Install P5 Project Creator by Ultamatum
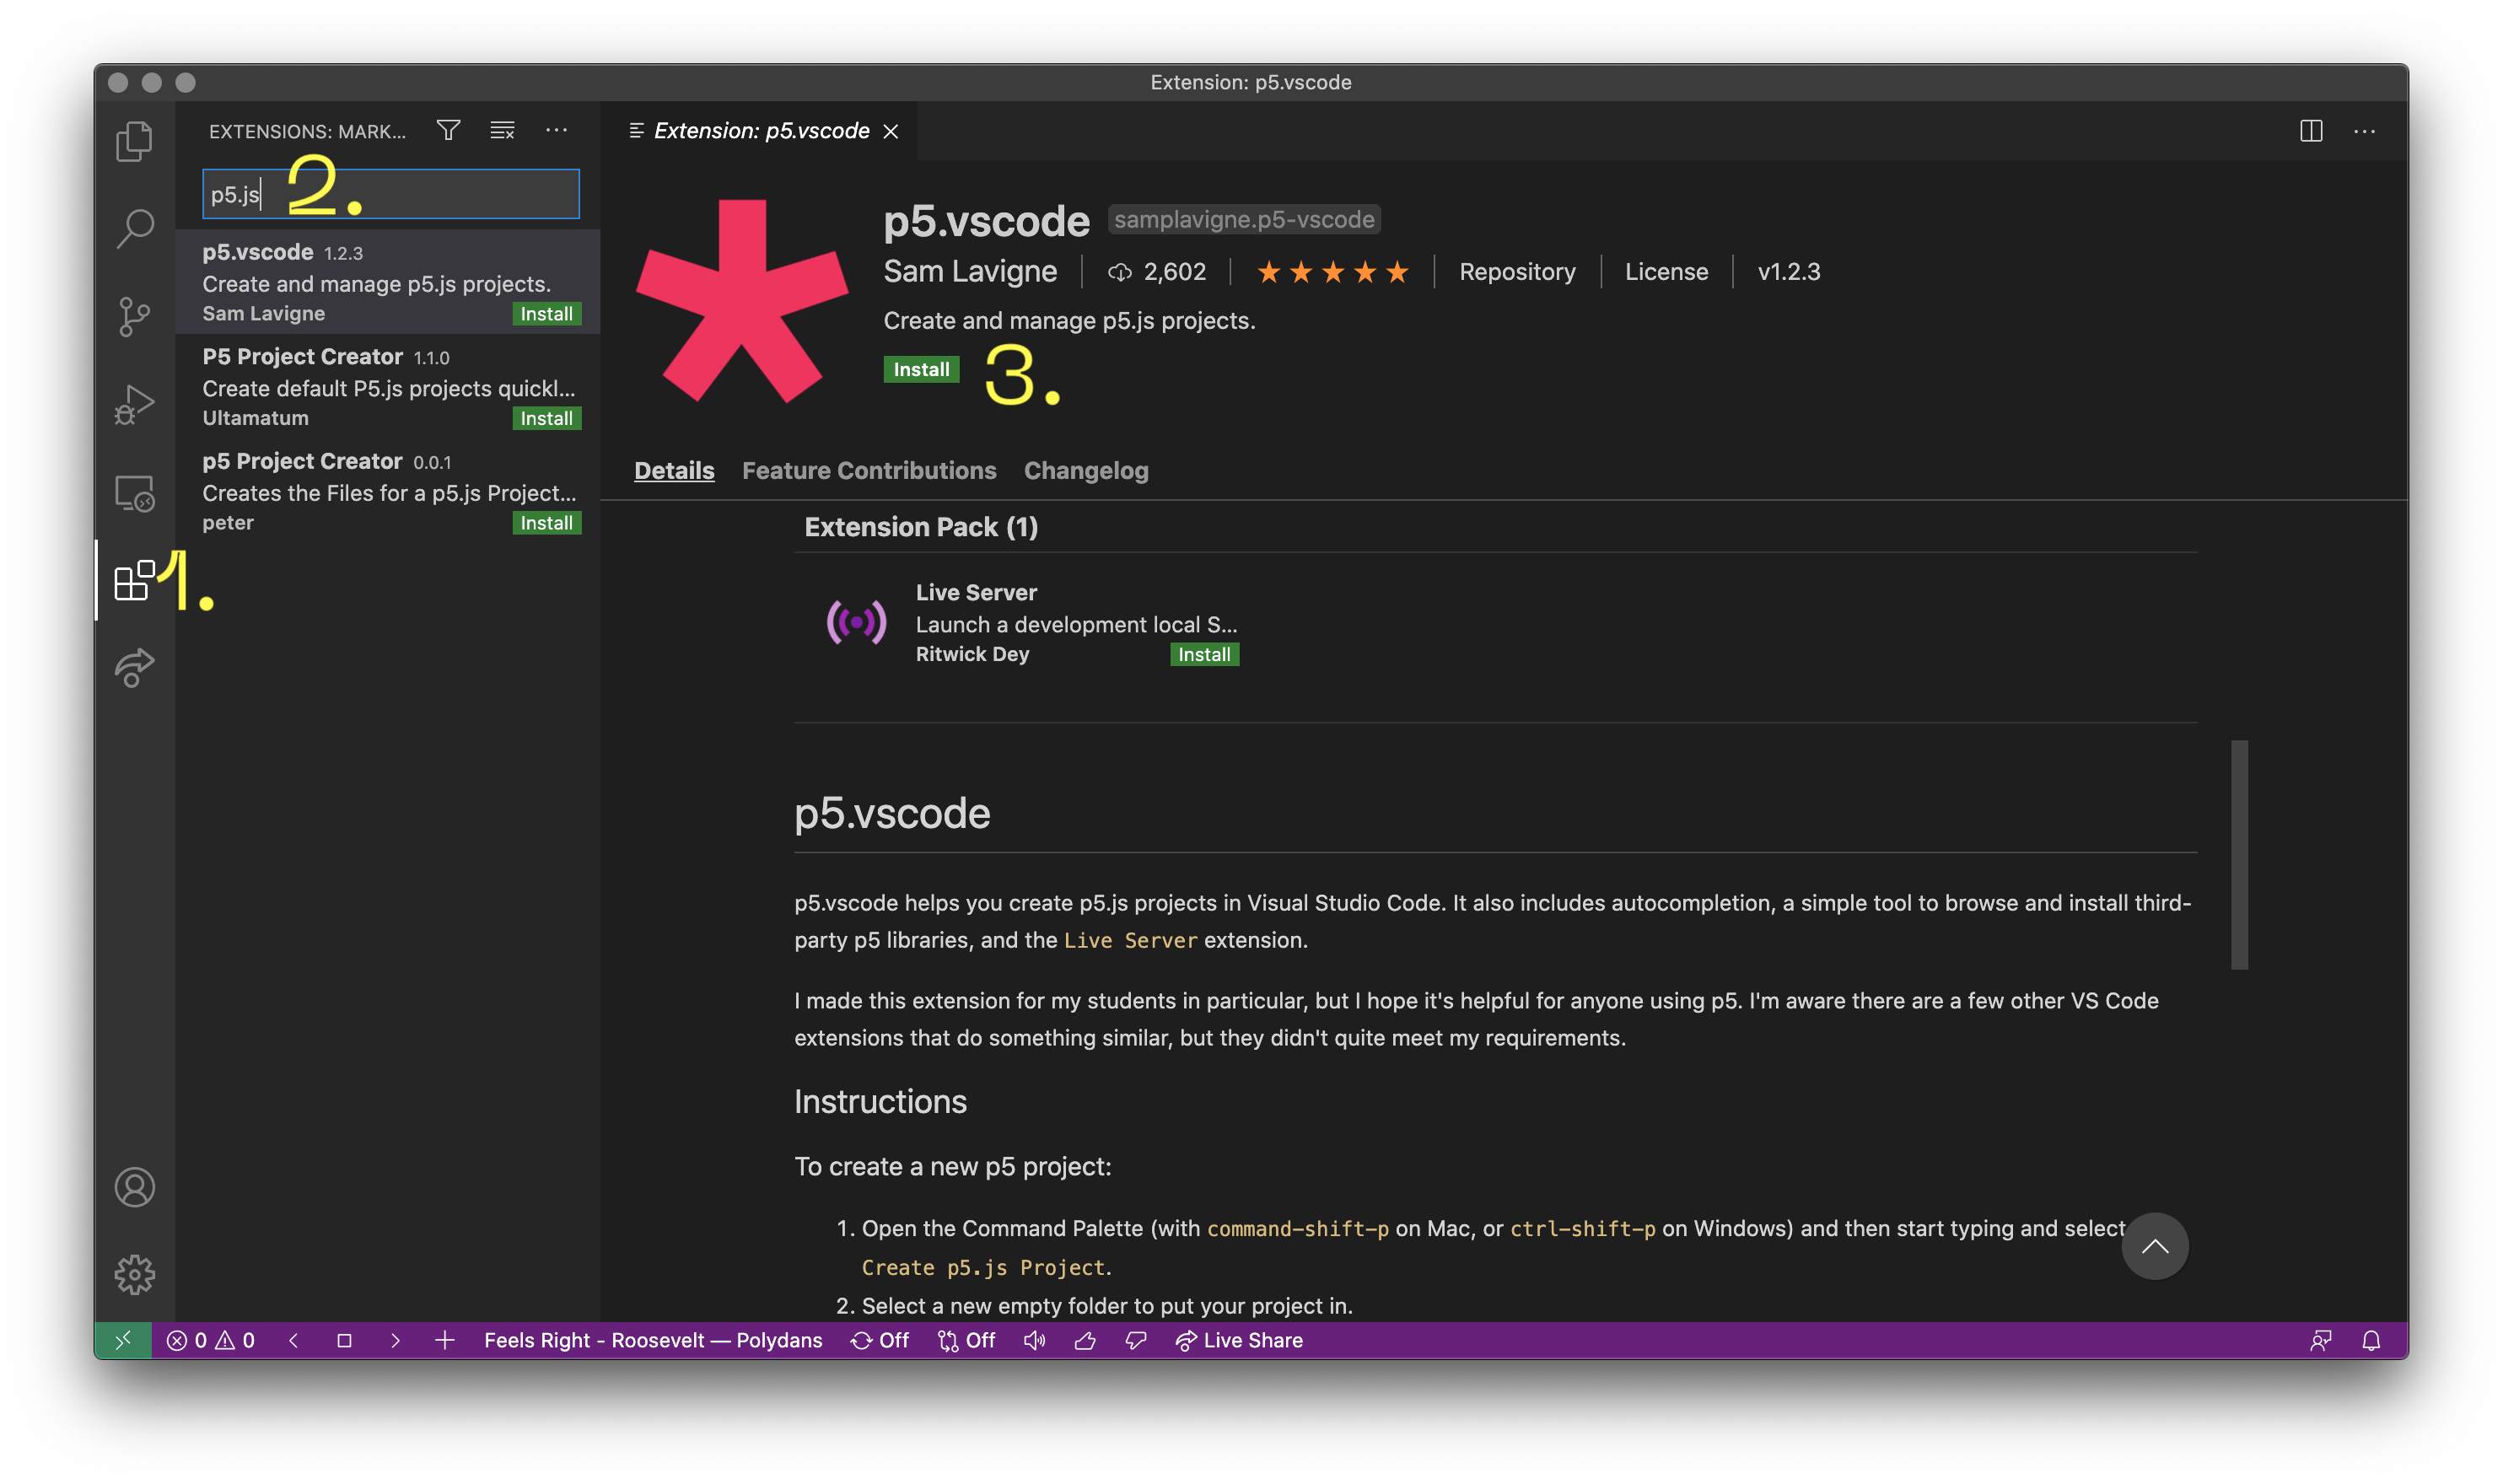The width and height of the screenshot is (2503, 1484). click(x=546, y=418)
